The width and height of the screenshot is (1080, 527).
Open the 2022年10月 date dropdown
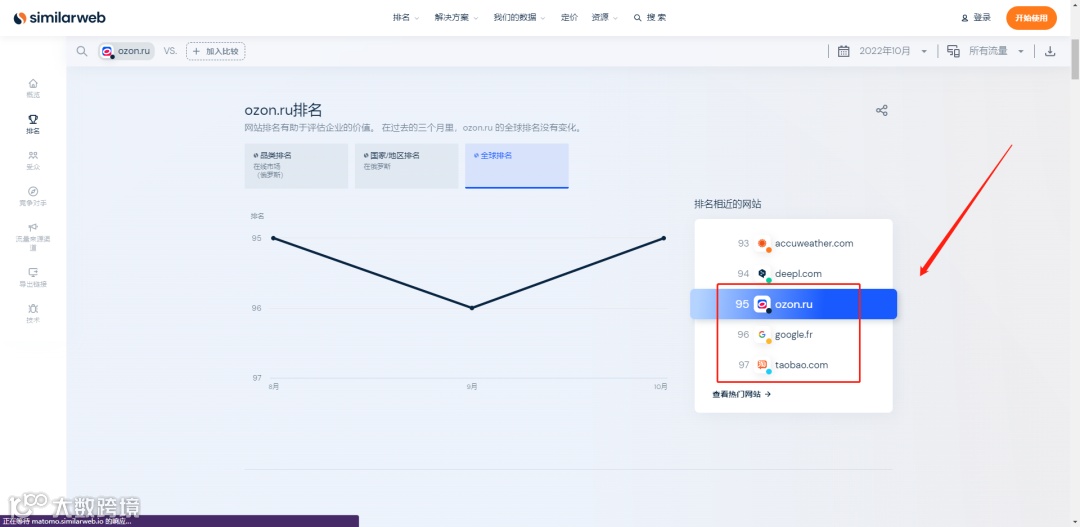(893, 51)
